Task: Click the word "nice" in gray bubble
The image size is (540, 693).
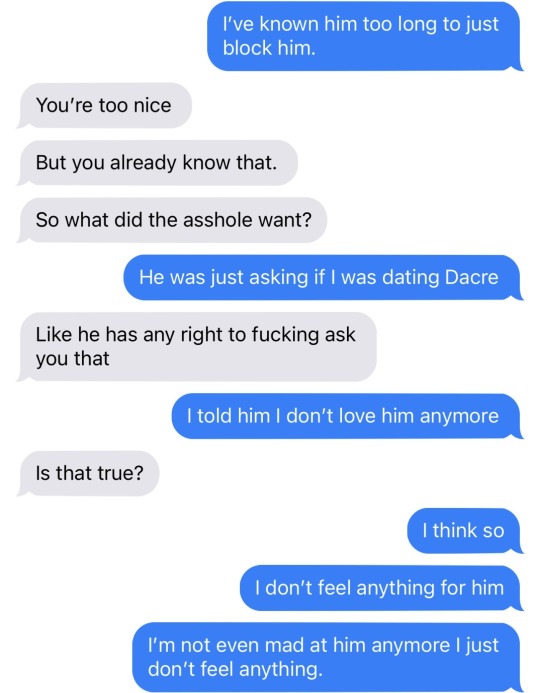Action: coord(152,106)
